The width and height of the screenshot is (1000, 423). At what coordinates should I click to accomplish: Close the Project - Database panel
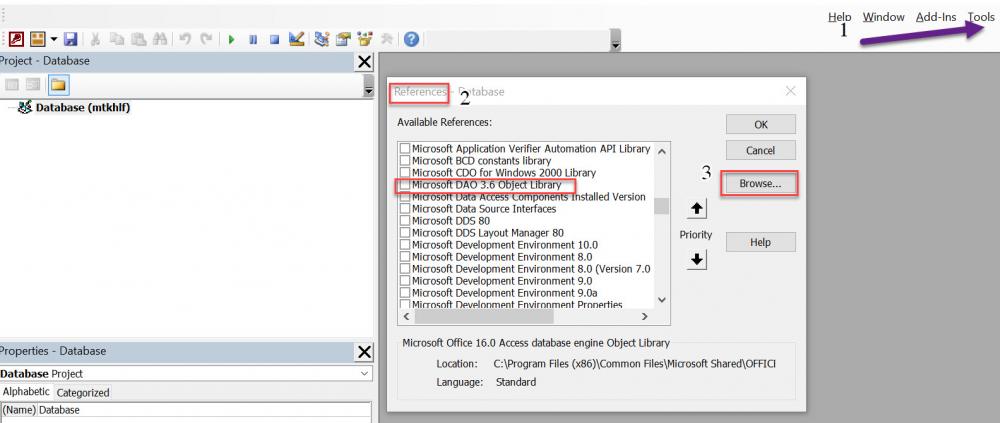point(364,62)
